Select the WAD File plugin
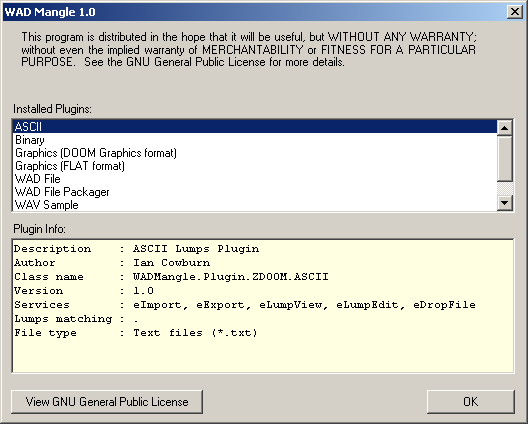This screenshot has width=528, height=424. coord(255,179)
